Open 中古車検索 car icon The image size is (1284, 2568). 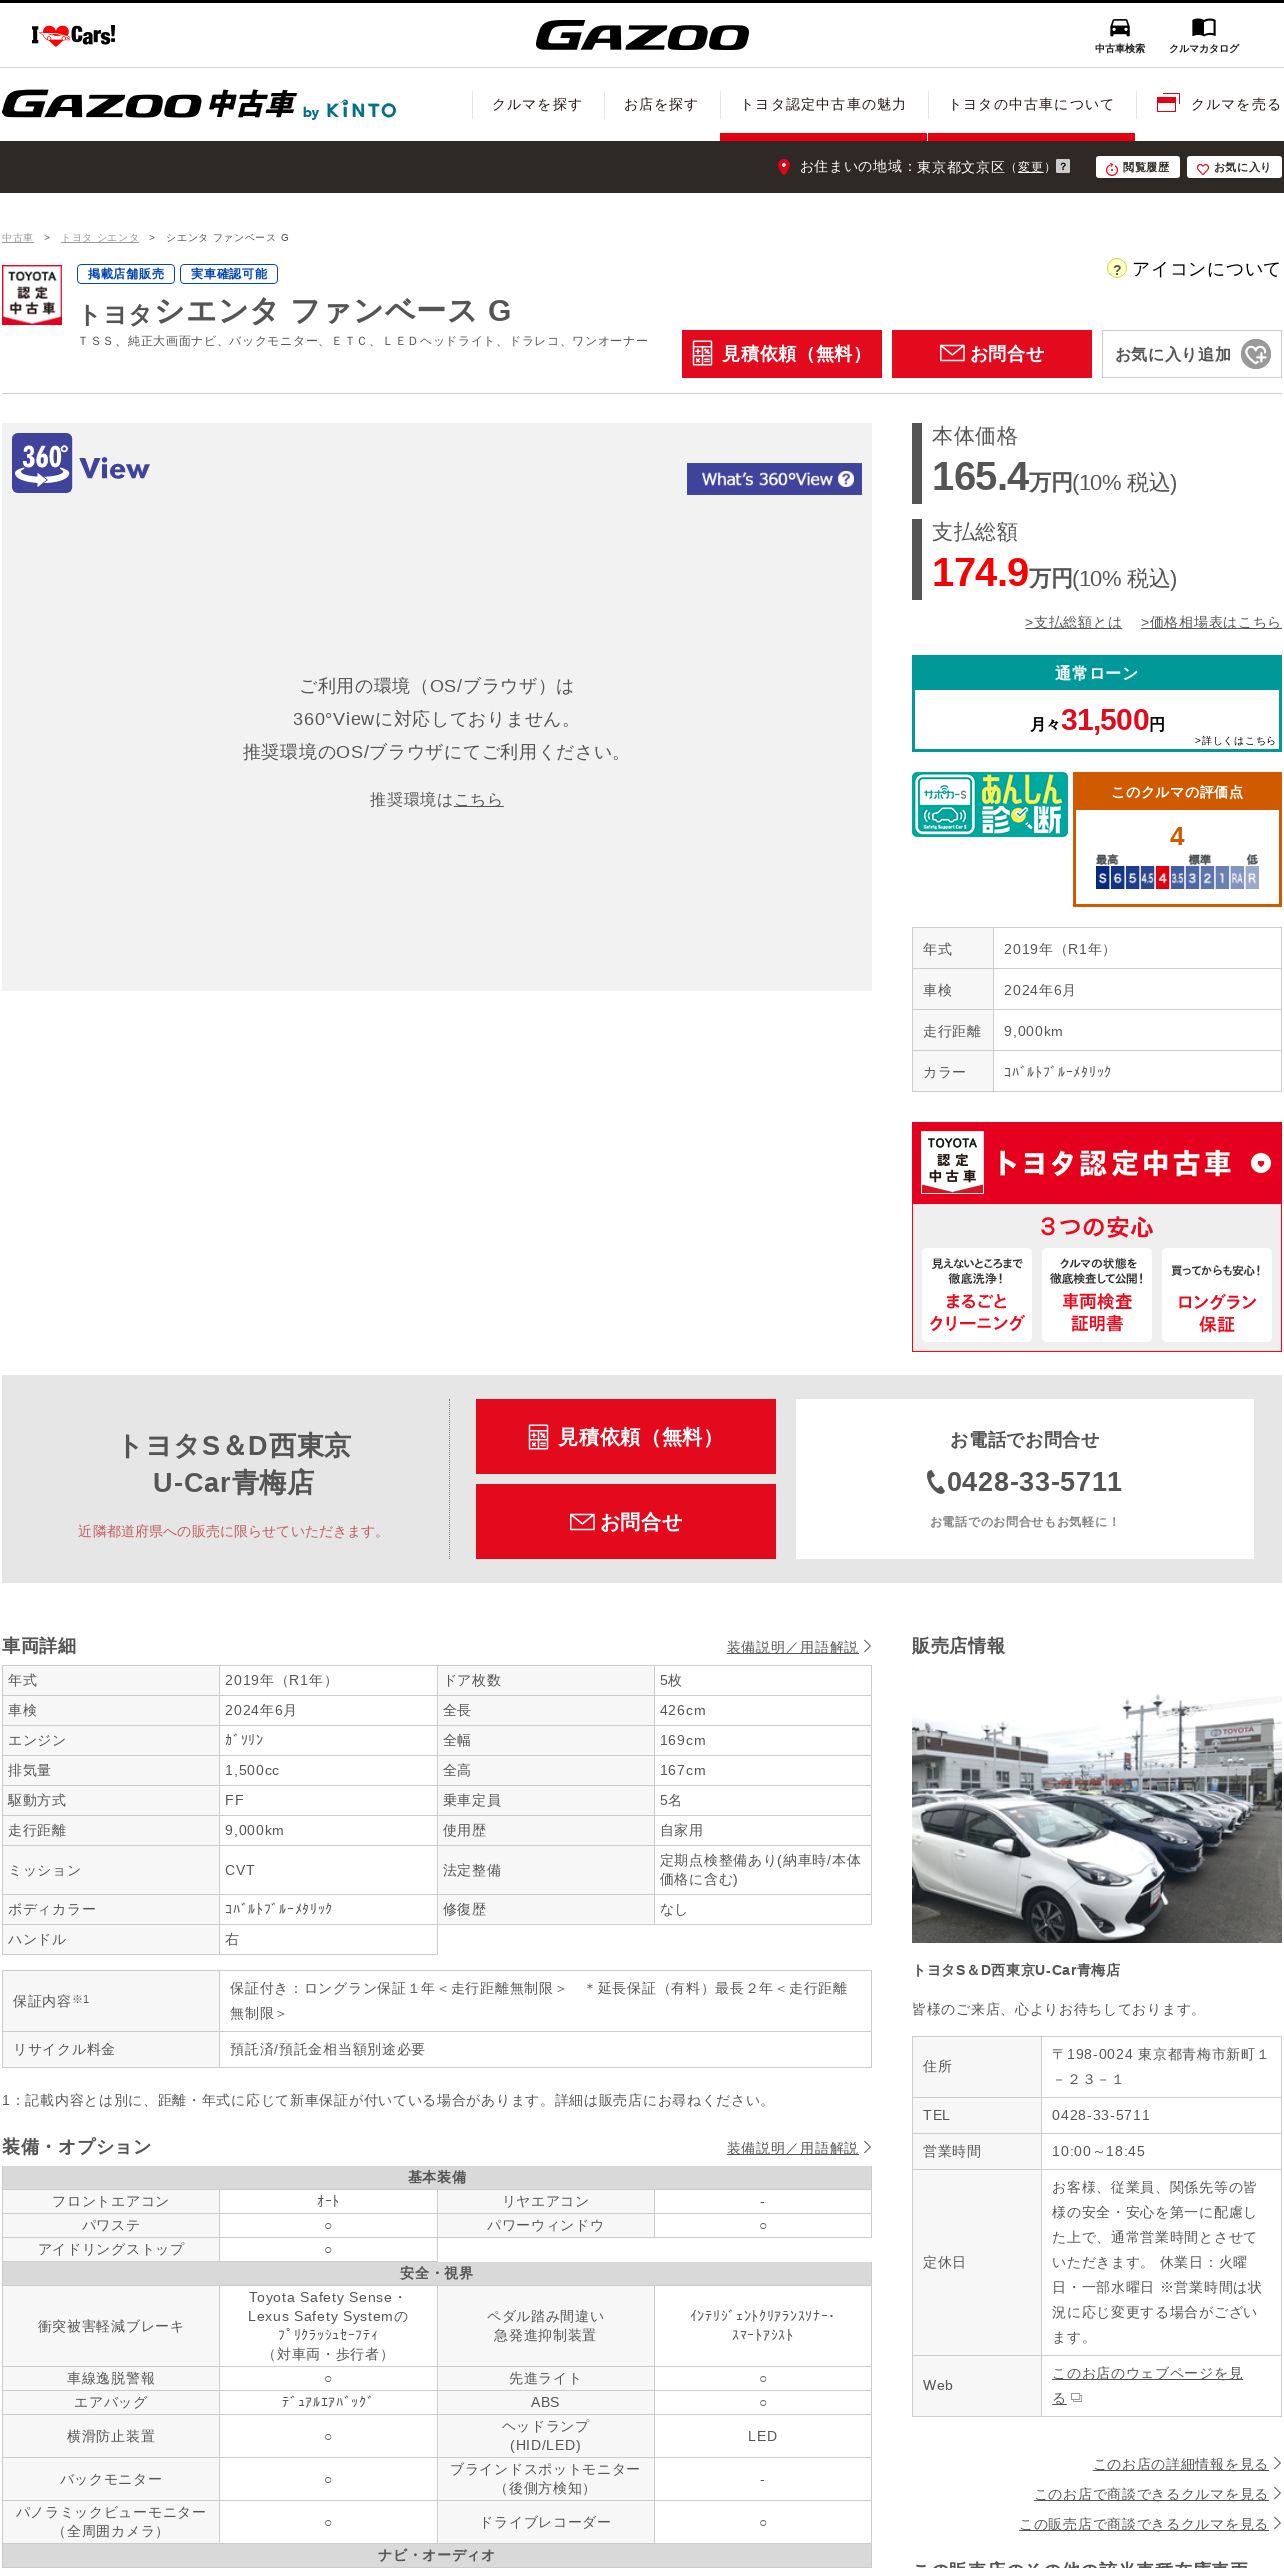point(1119,35)
